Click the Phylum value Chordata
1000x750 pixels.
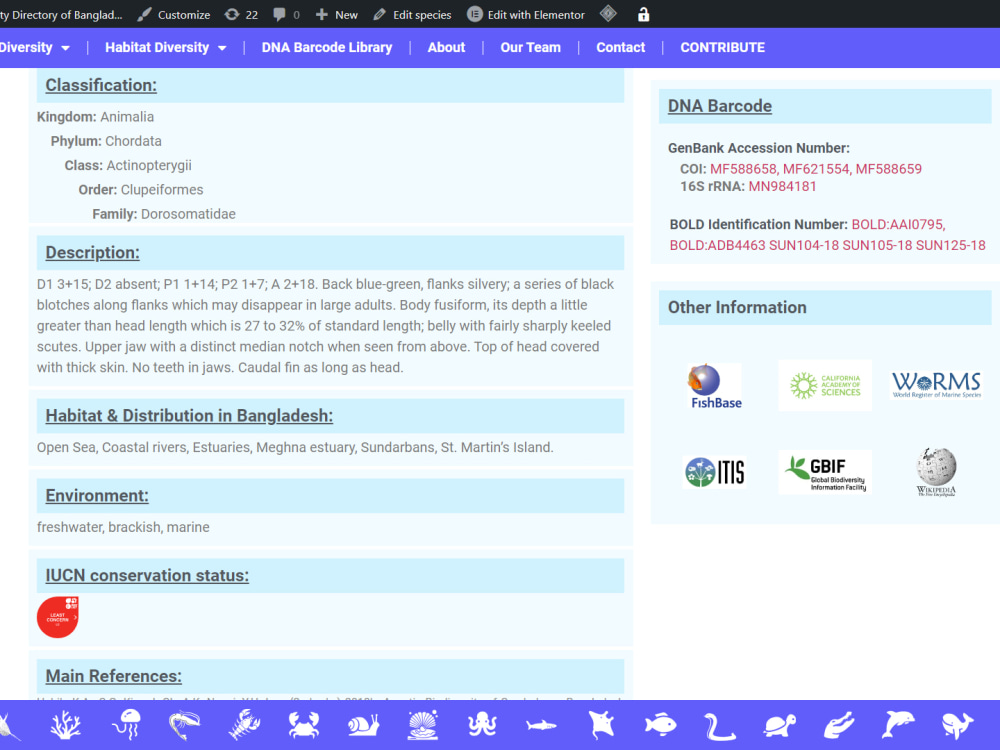click(x=133, y=141)
